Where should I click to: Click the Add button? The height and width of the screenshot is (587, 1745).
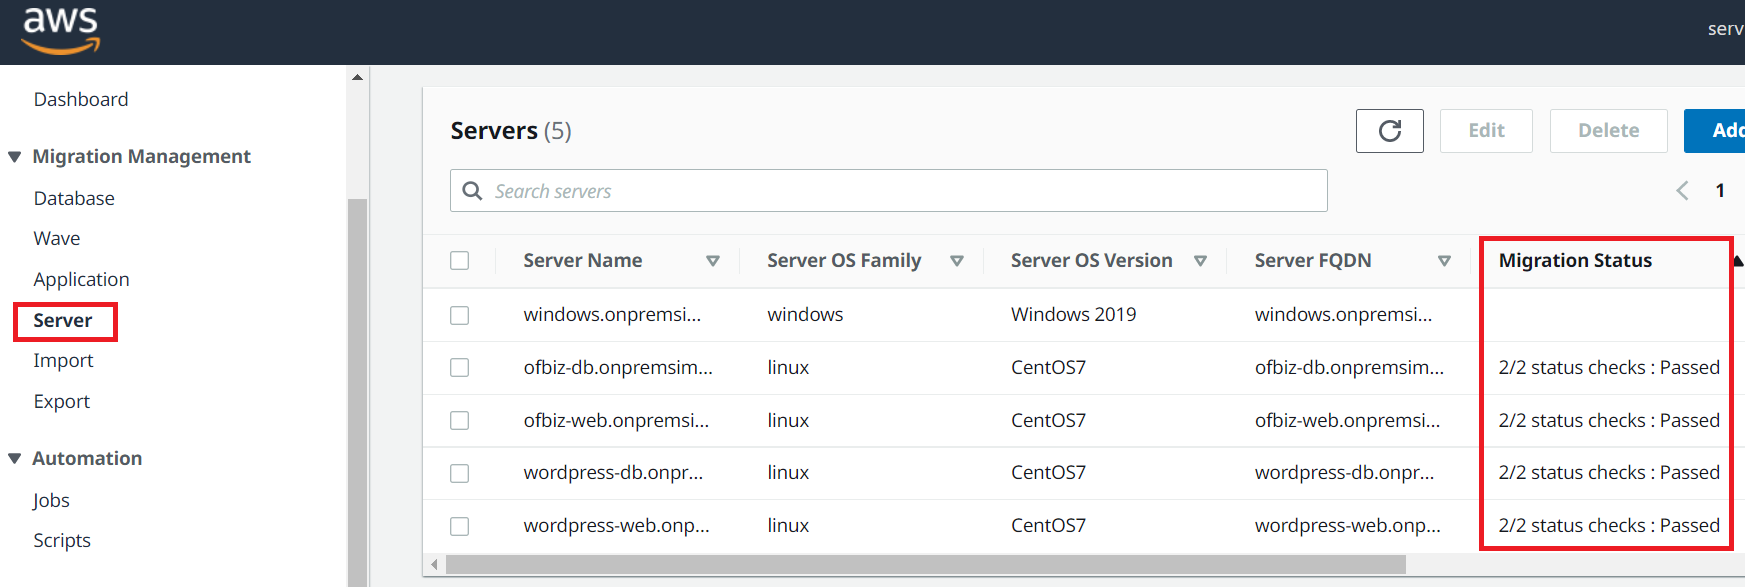point(1714,131)
